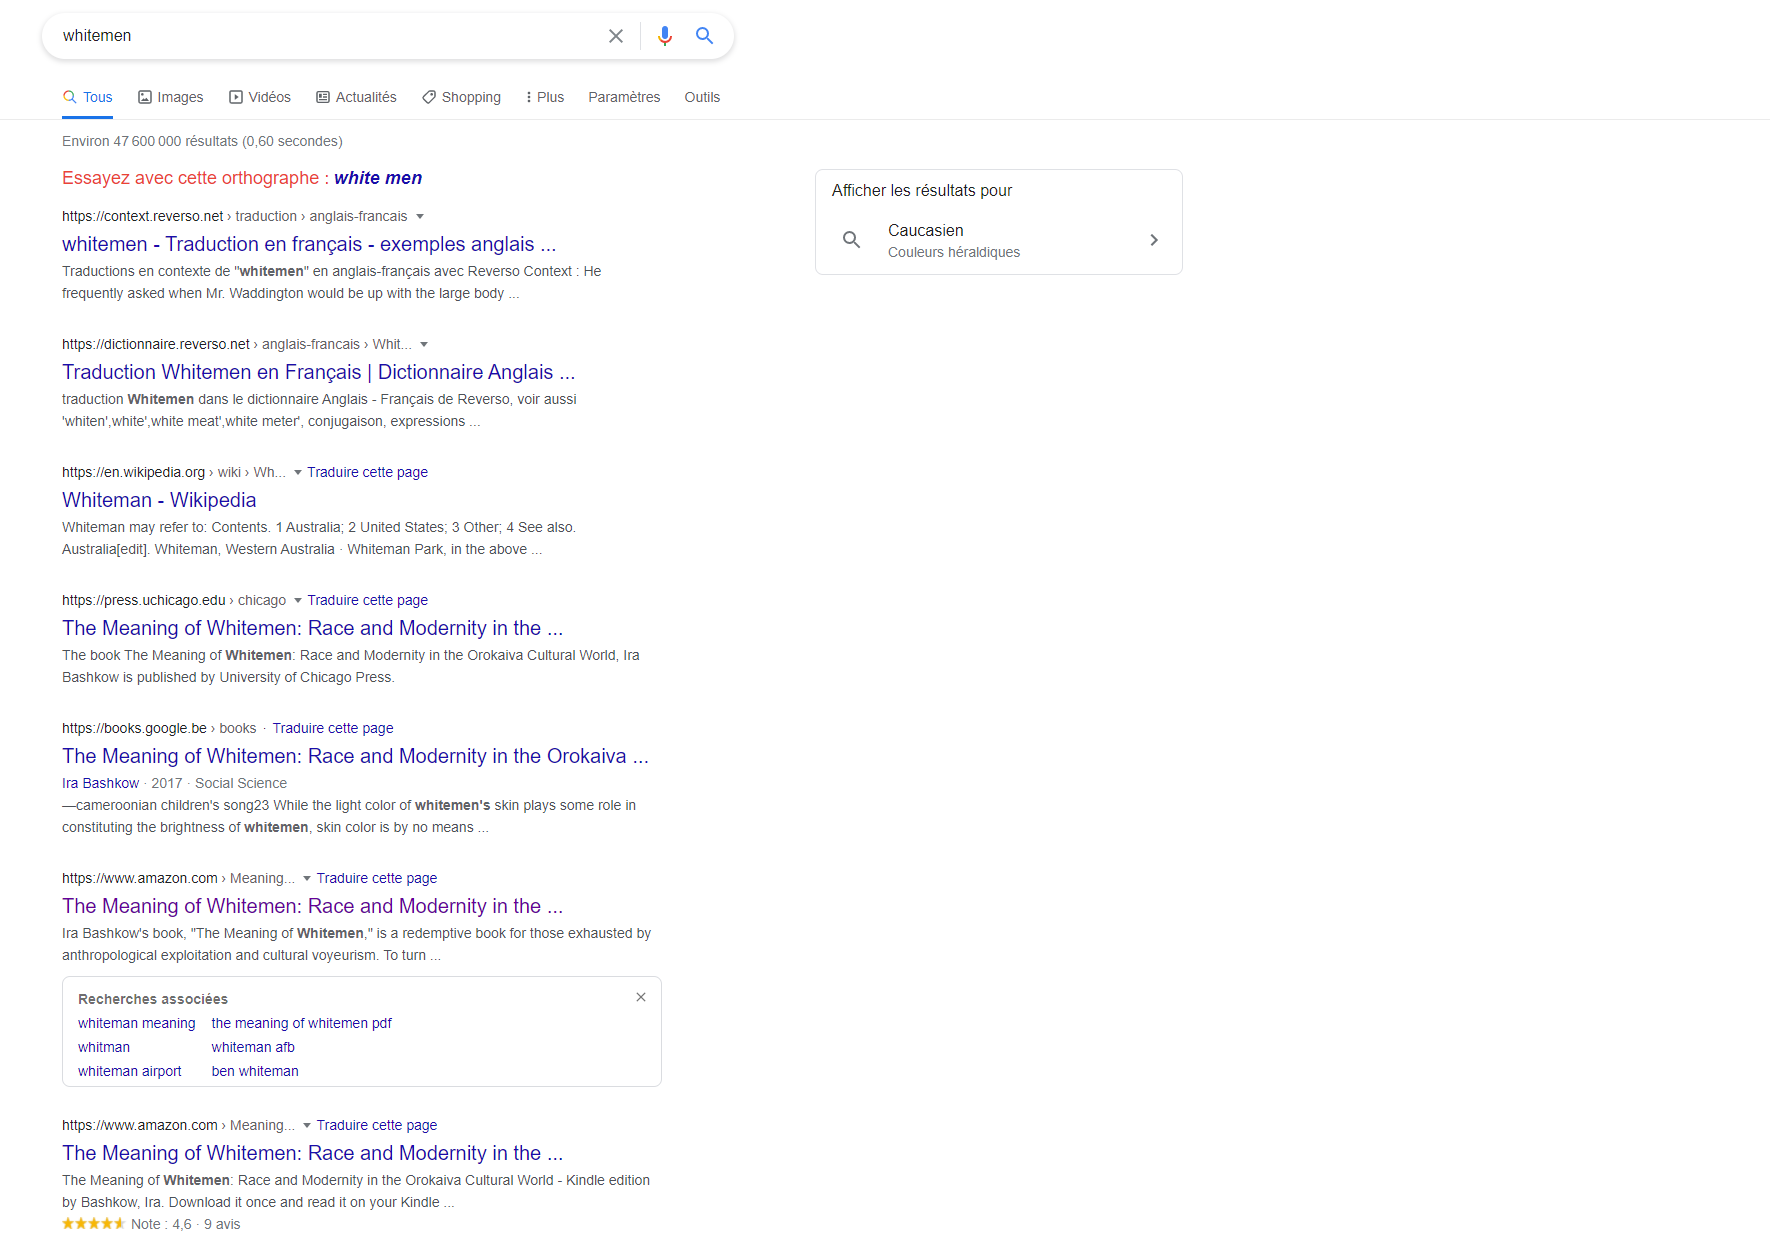Search related term 'ben whiteman'
The image size is (1770, 1255).
pyautogui.click(x=255, y=1071)
